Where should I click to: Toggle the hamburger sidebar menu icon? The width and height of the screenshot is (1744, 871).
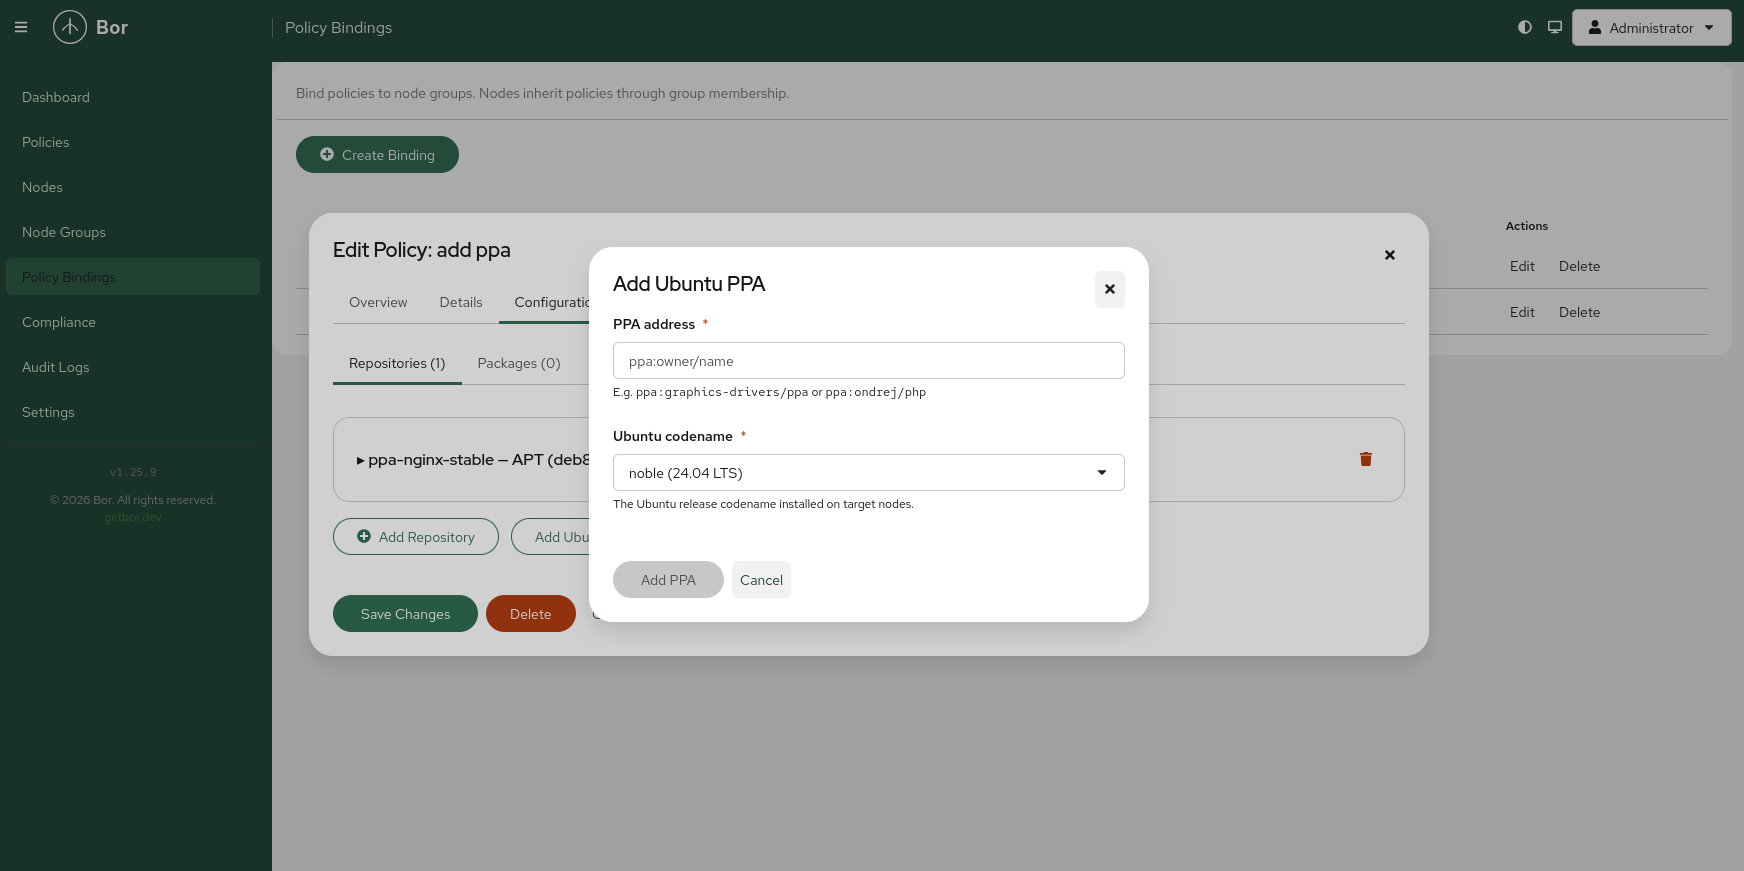[x=21, y=28]
